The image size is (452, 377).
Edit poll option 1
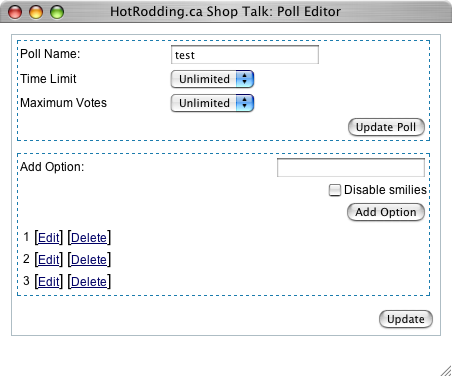[49, 238]
